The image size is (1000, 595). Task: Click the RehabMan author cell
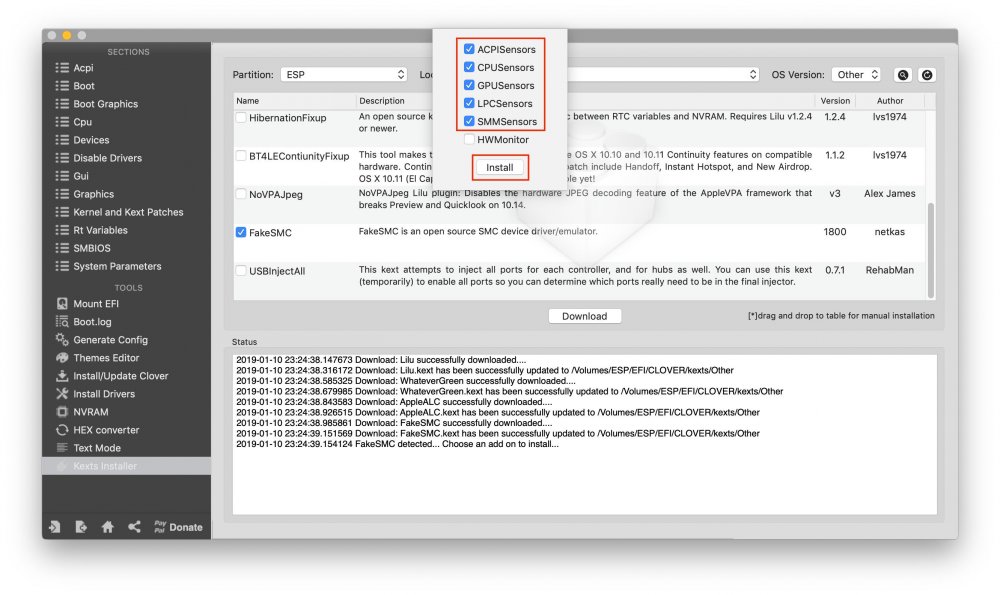point(890,270)
